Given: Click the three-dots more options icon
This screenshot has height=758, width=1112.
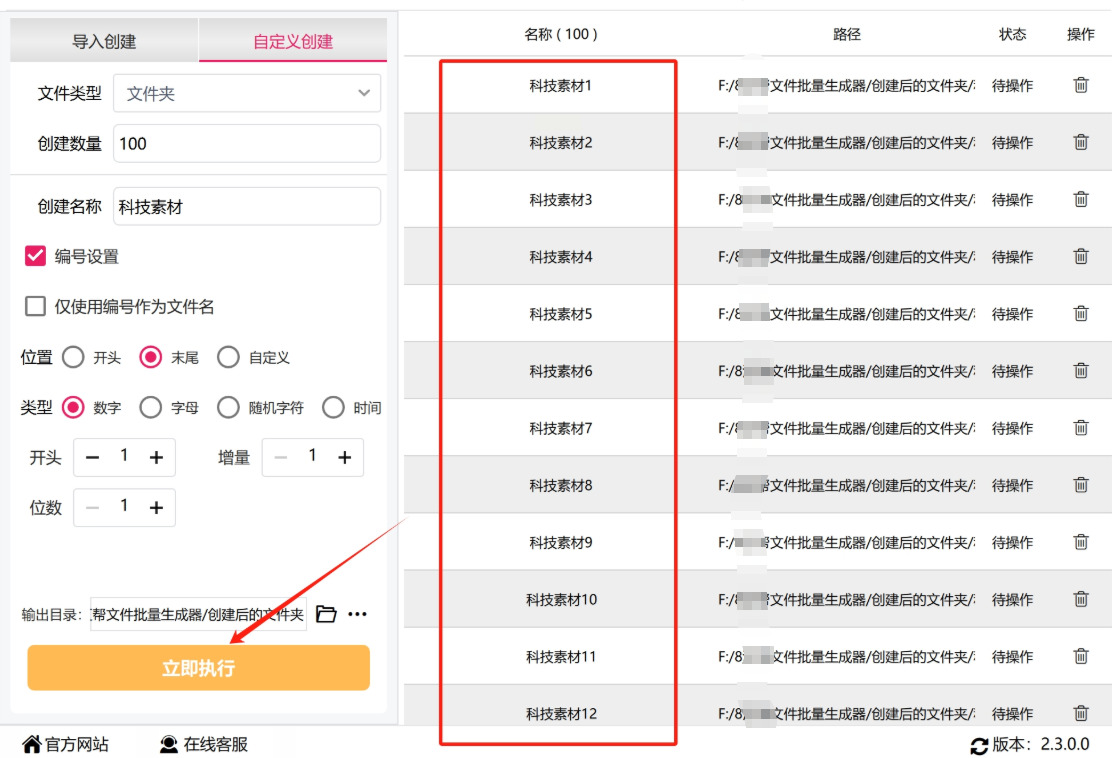Looking at the screenshot, I should (357, 614).
